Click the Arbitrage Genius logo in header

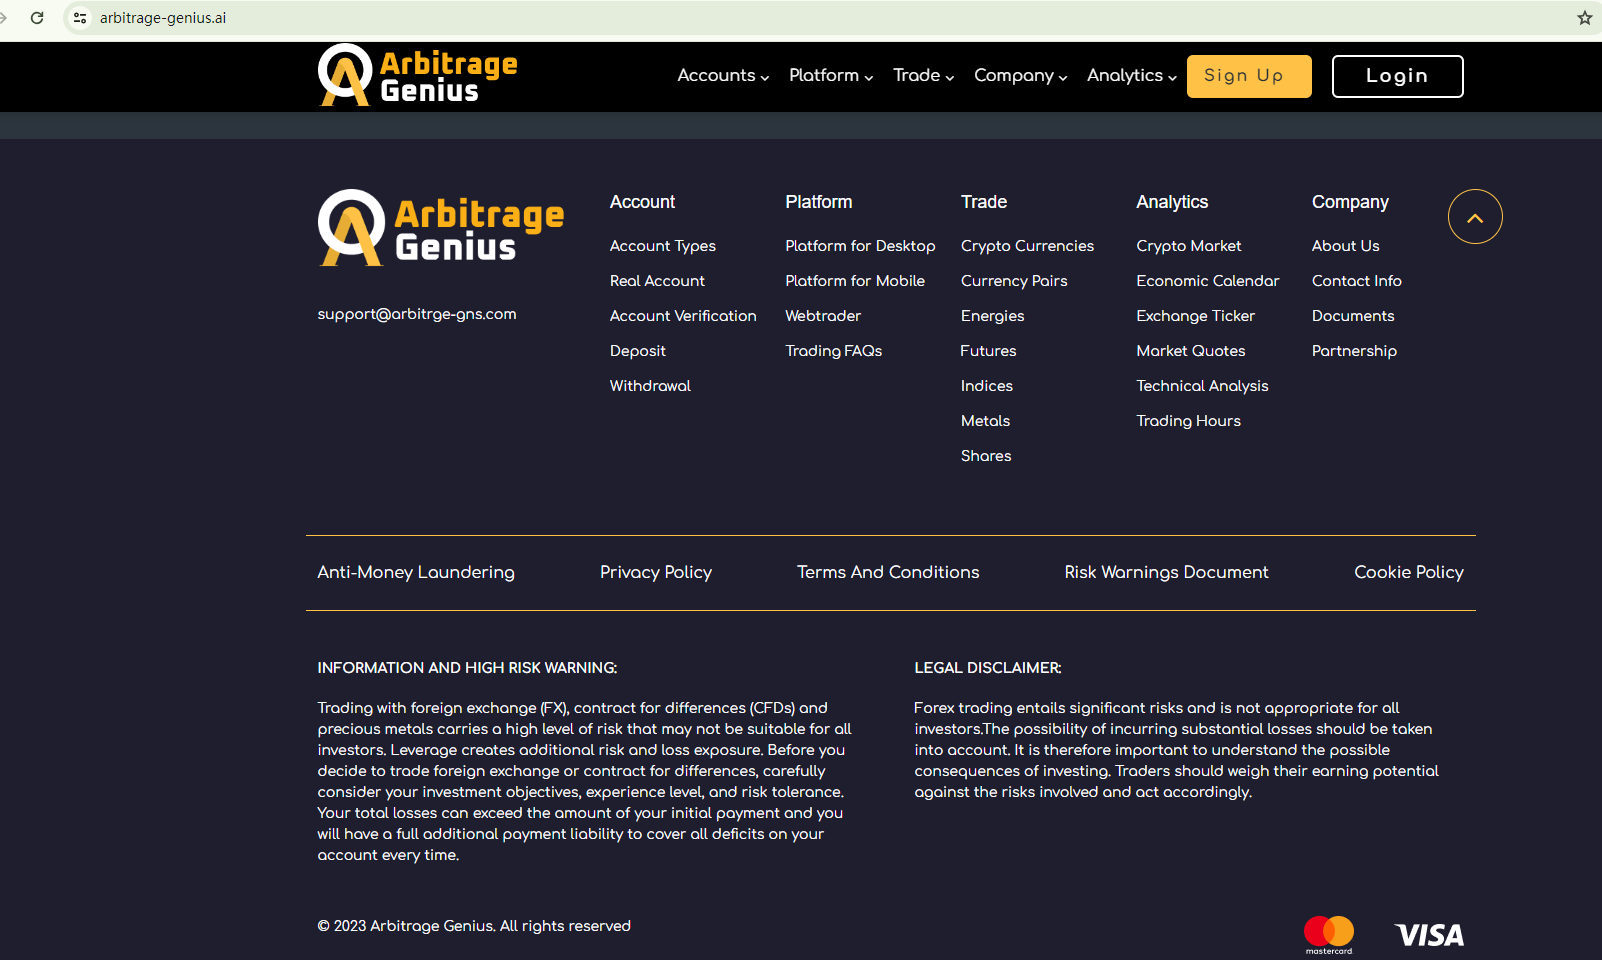pos(418,76)
